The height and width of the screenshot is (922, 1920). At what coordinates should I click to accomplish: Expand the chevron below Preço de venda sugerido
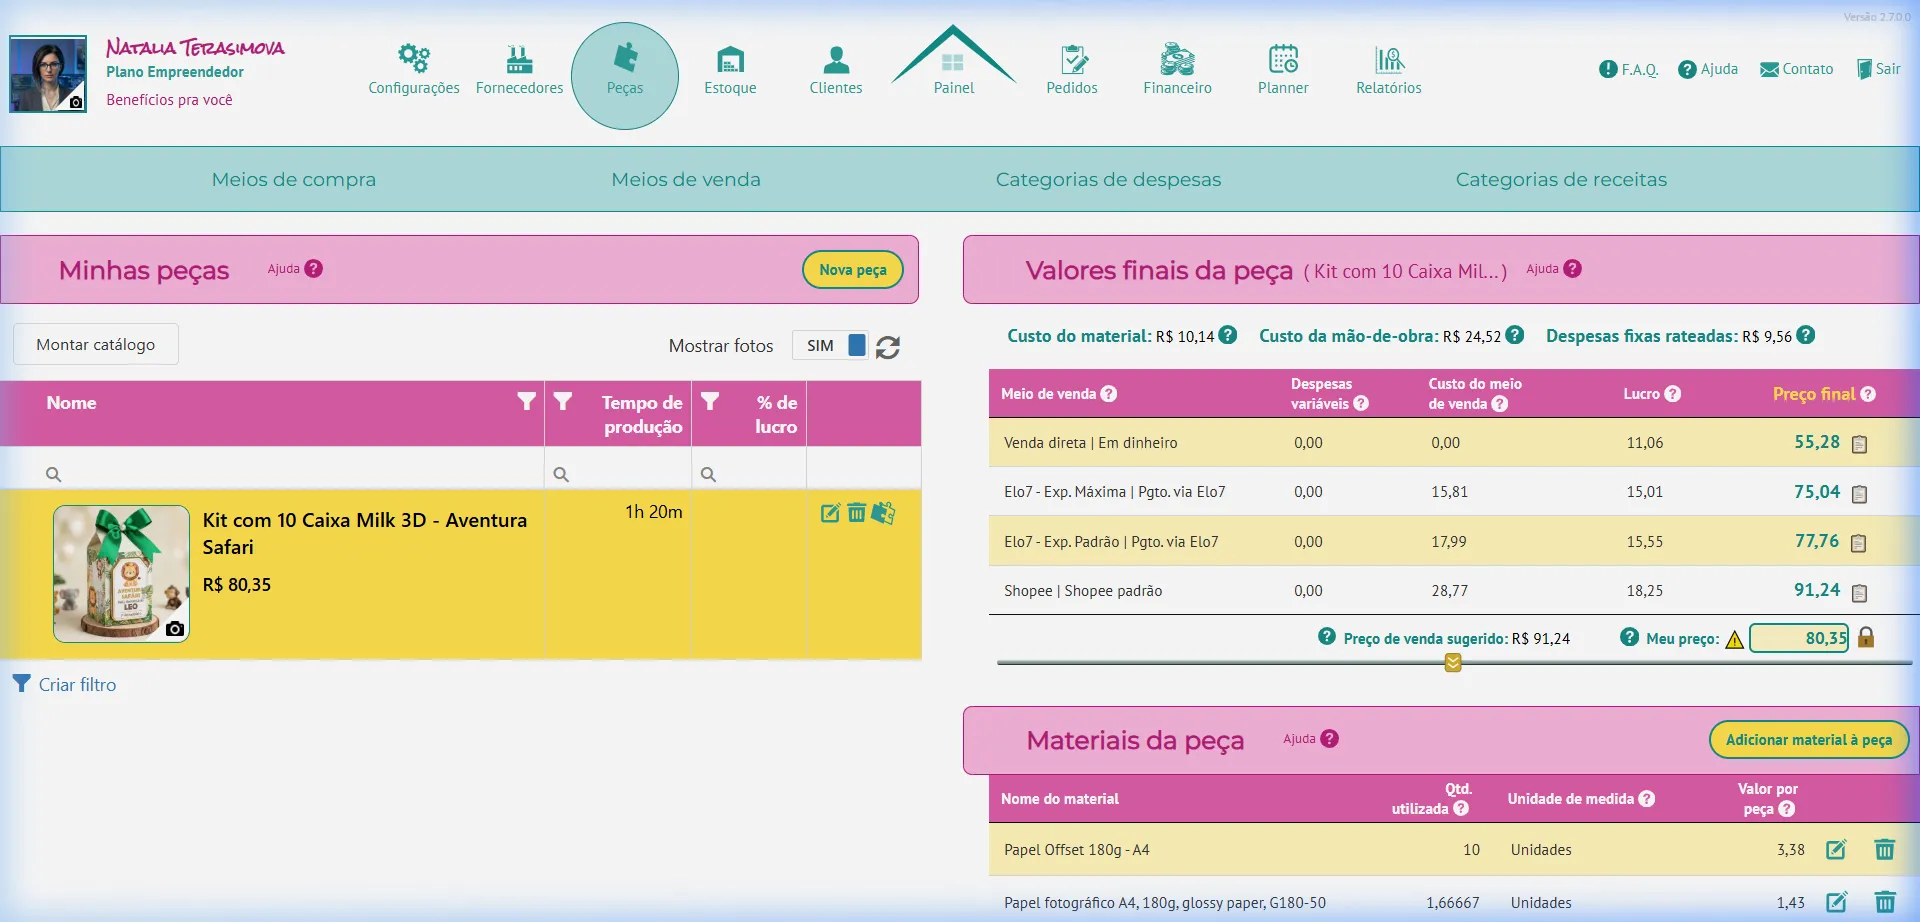tap(1452, 661)
